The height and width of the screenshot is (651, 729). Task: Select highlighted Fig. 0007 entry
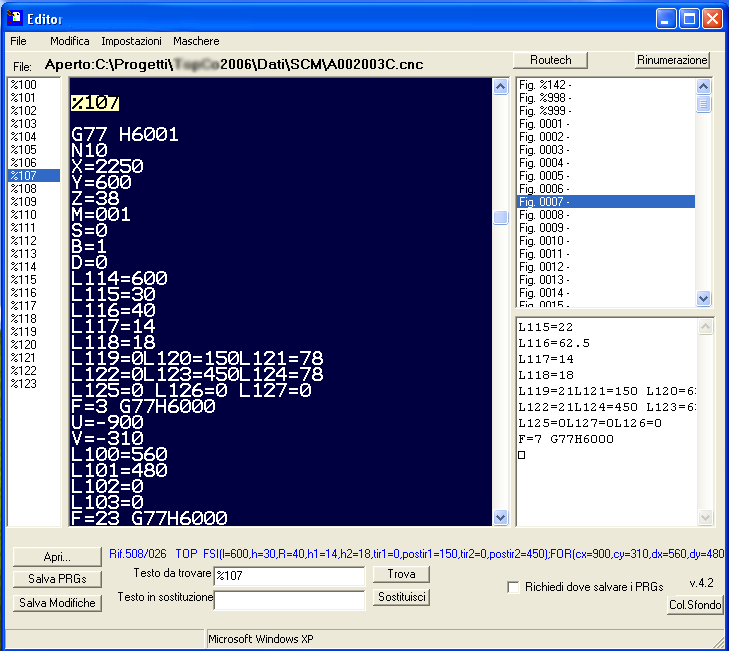606,202
